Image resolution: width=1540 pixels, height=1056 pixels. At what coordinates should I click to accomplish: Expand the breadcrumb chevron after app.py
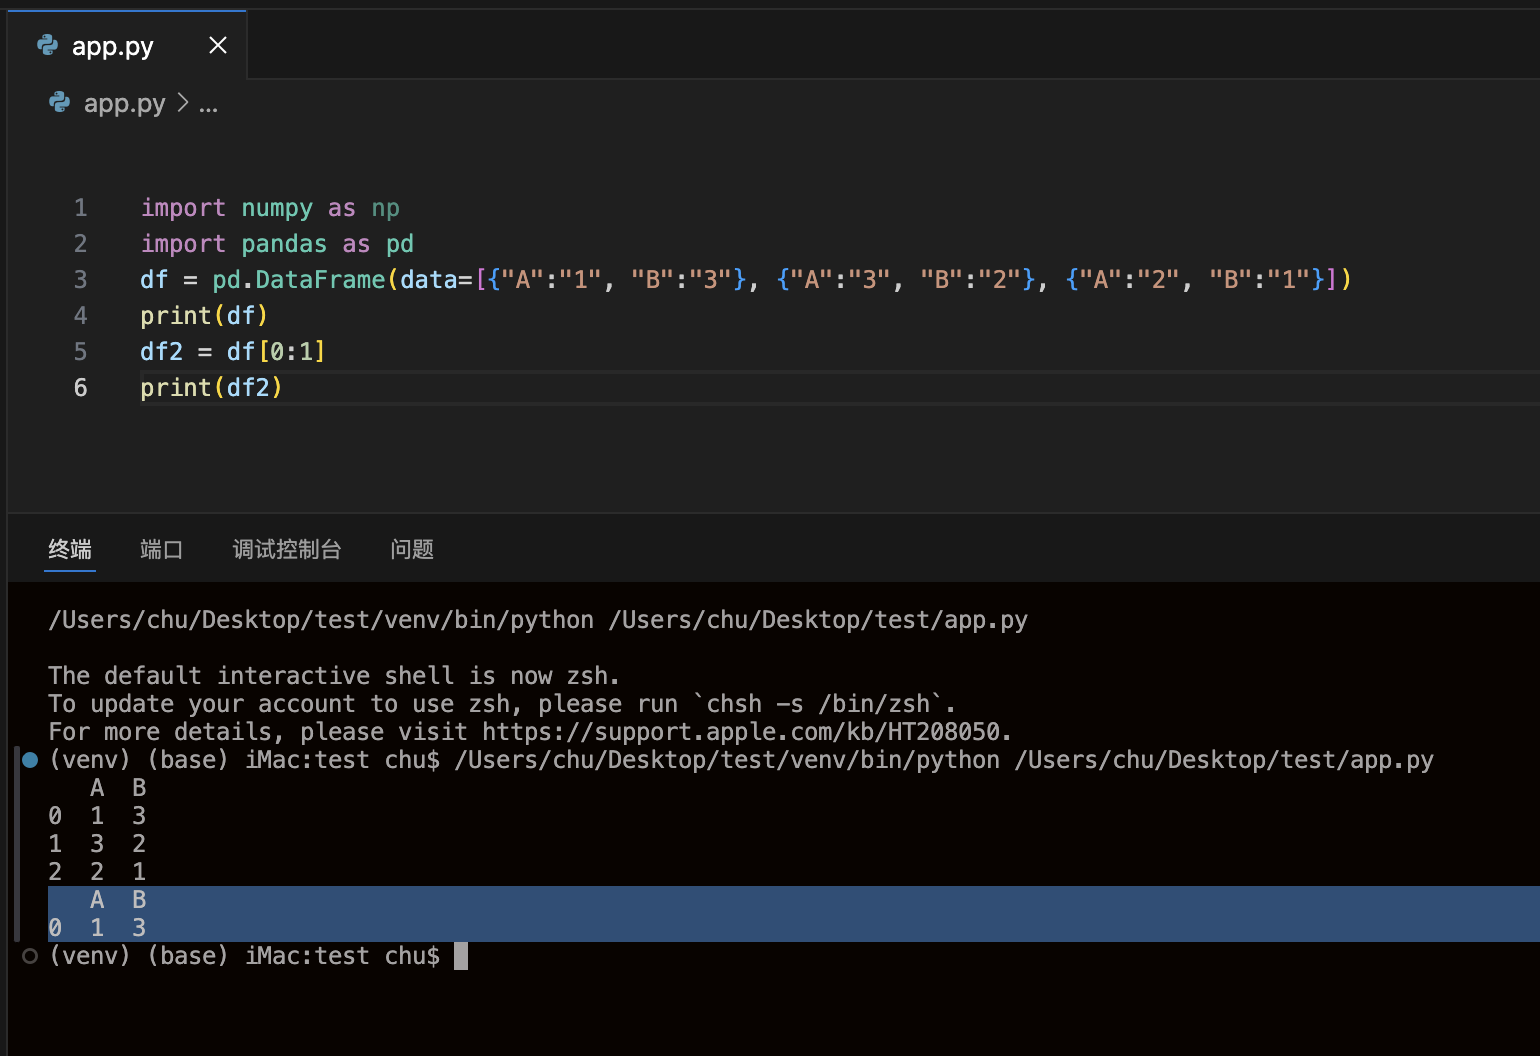pos(183,103)
